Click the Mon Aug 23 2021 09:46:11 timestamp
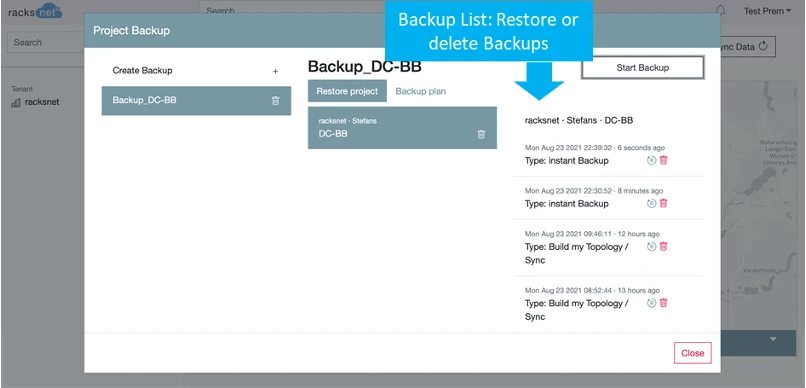Screen dimensions: 806x388 [568, 234]
